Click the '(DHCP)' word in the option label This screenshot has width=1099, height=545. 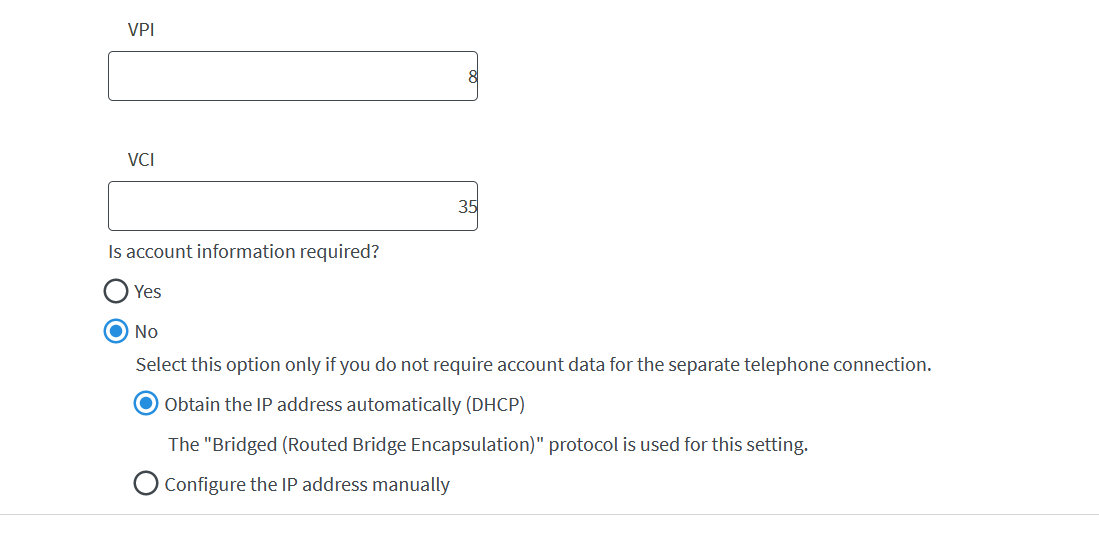click(x=495, y=404)
